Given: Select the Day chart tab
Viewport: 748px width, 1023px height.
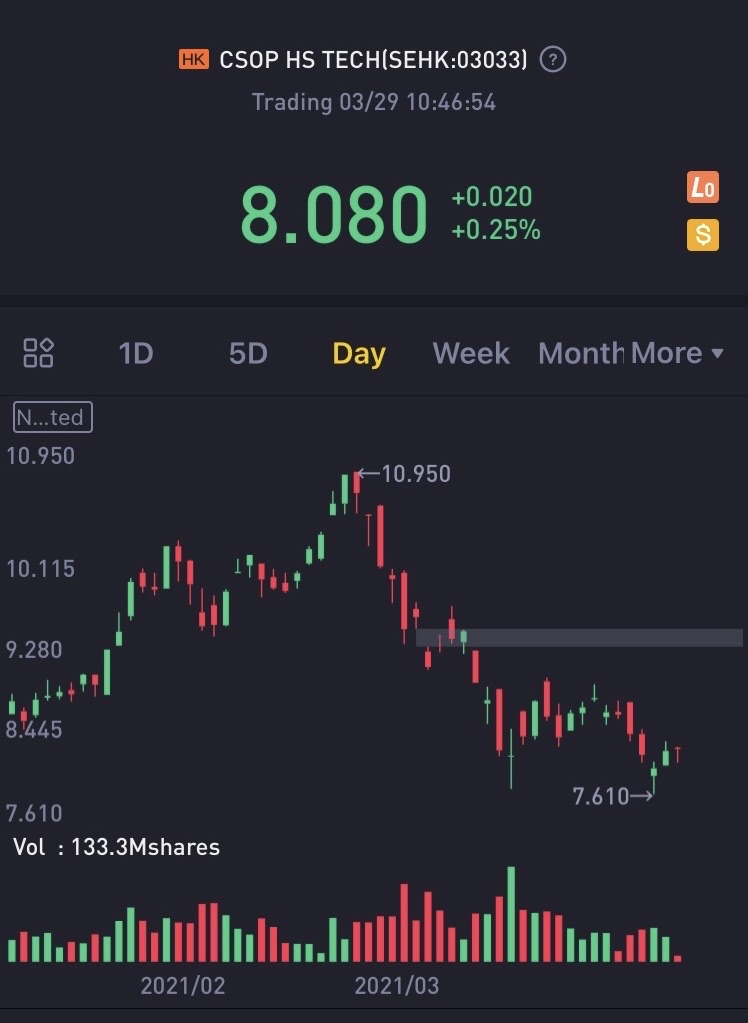Looking at the screenshot, I should [x=359, y=354].
